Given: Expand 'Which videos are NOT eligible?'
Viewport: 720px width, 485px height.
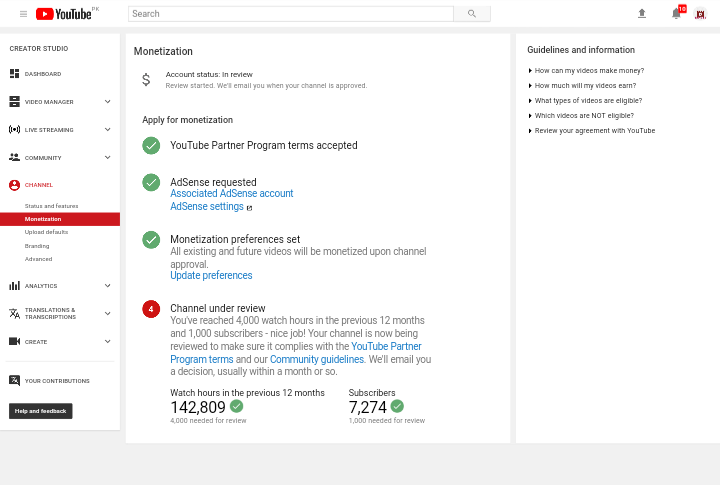Looking at the screenshot, I should [581, 116].
